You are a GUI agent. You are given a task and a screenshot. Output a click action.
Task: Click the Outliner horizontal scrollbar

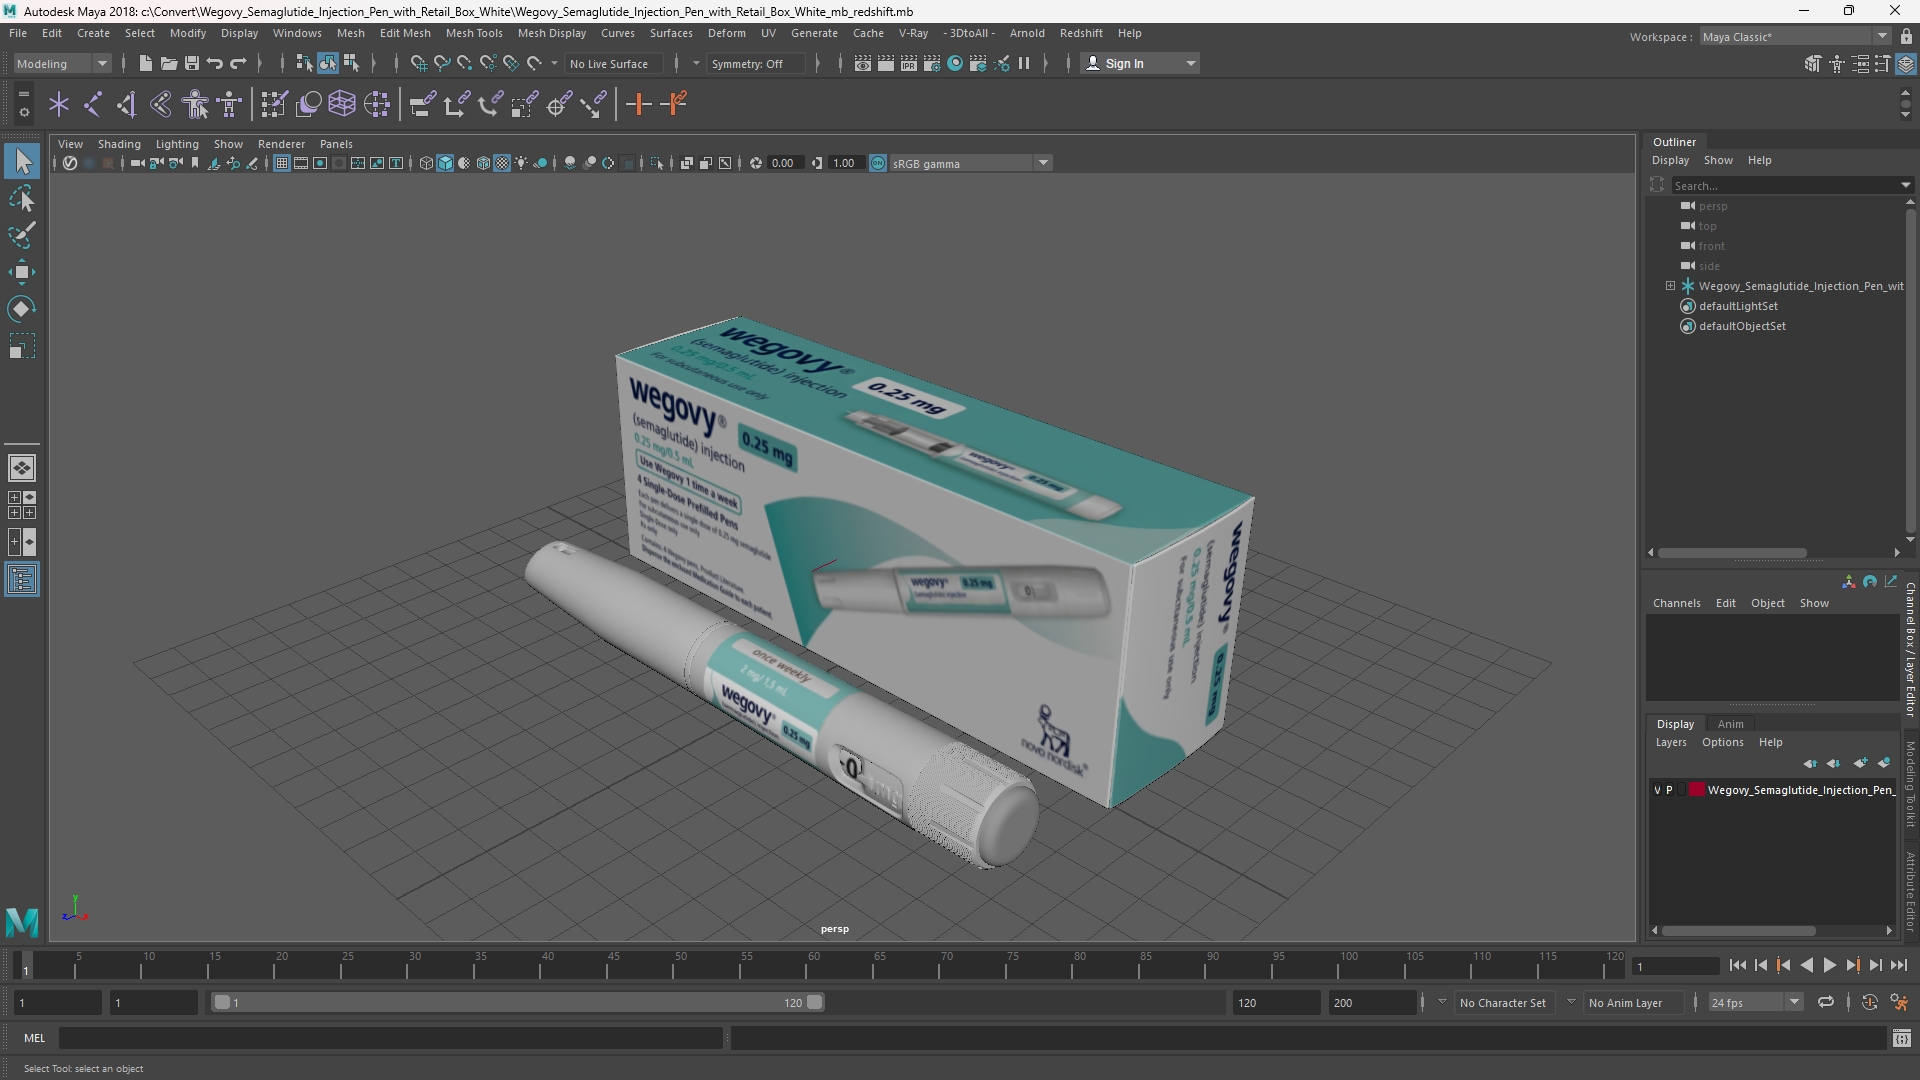[1732, 552]
